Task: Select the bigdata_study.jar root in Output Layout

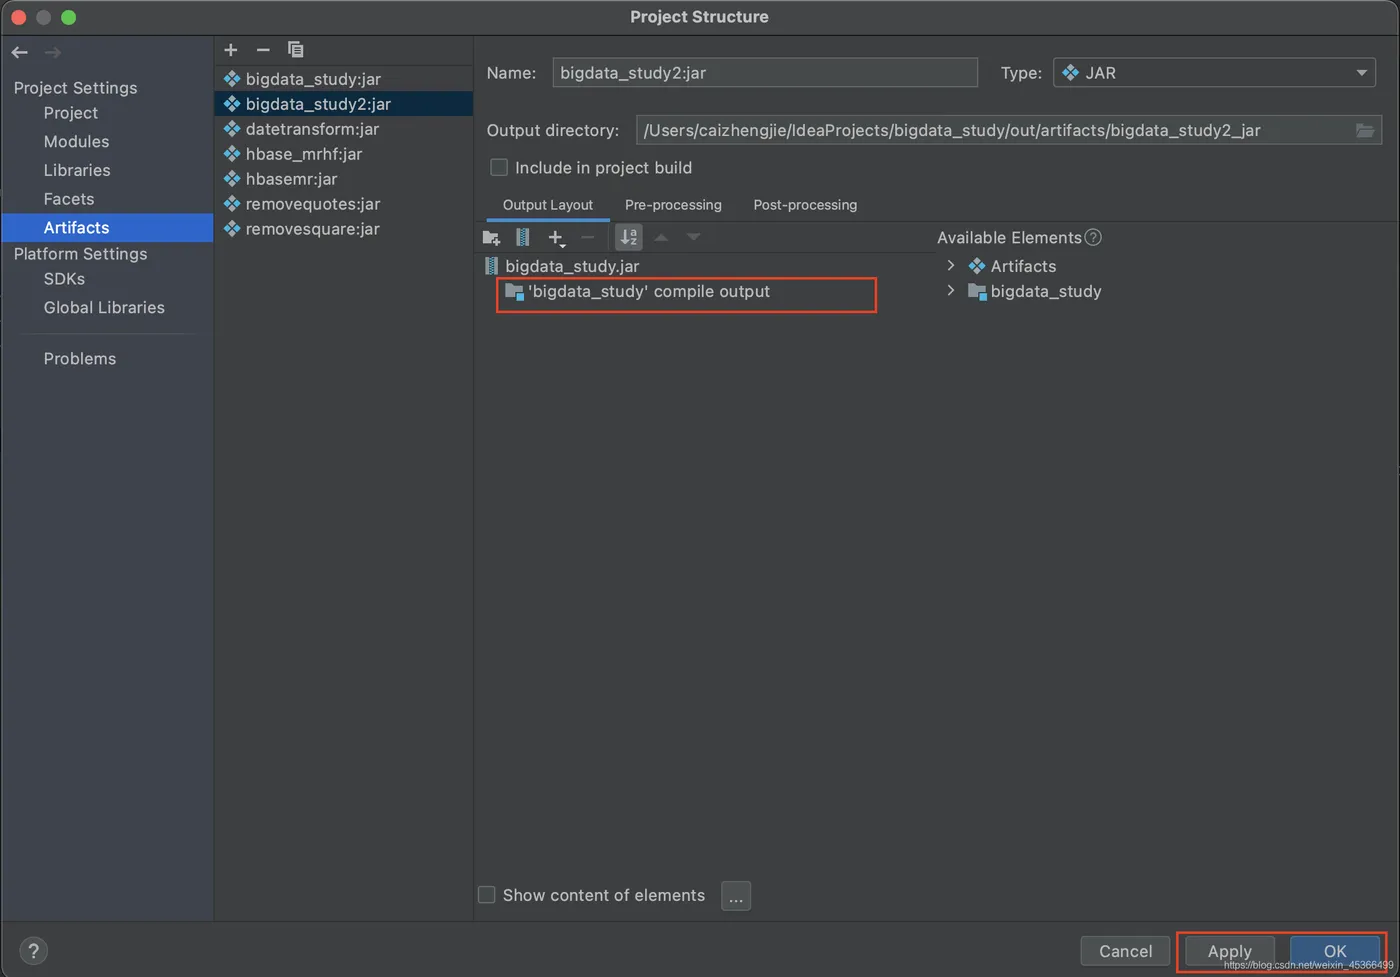Action: [x=572, y=266]
